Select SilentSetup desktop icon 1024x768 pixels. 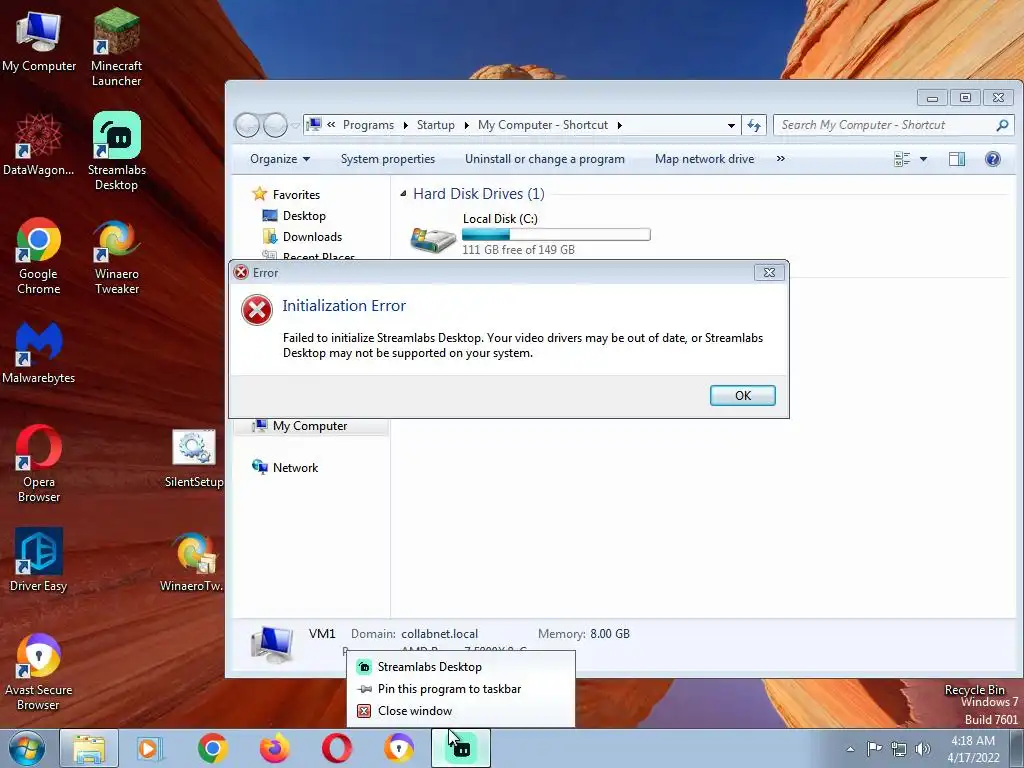tap(194, 457)
